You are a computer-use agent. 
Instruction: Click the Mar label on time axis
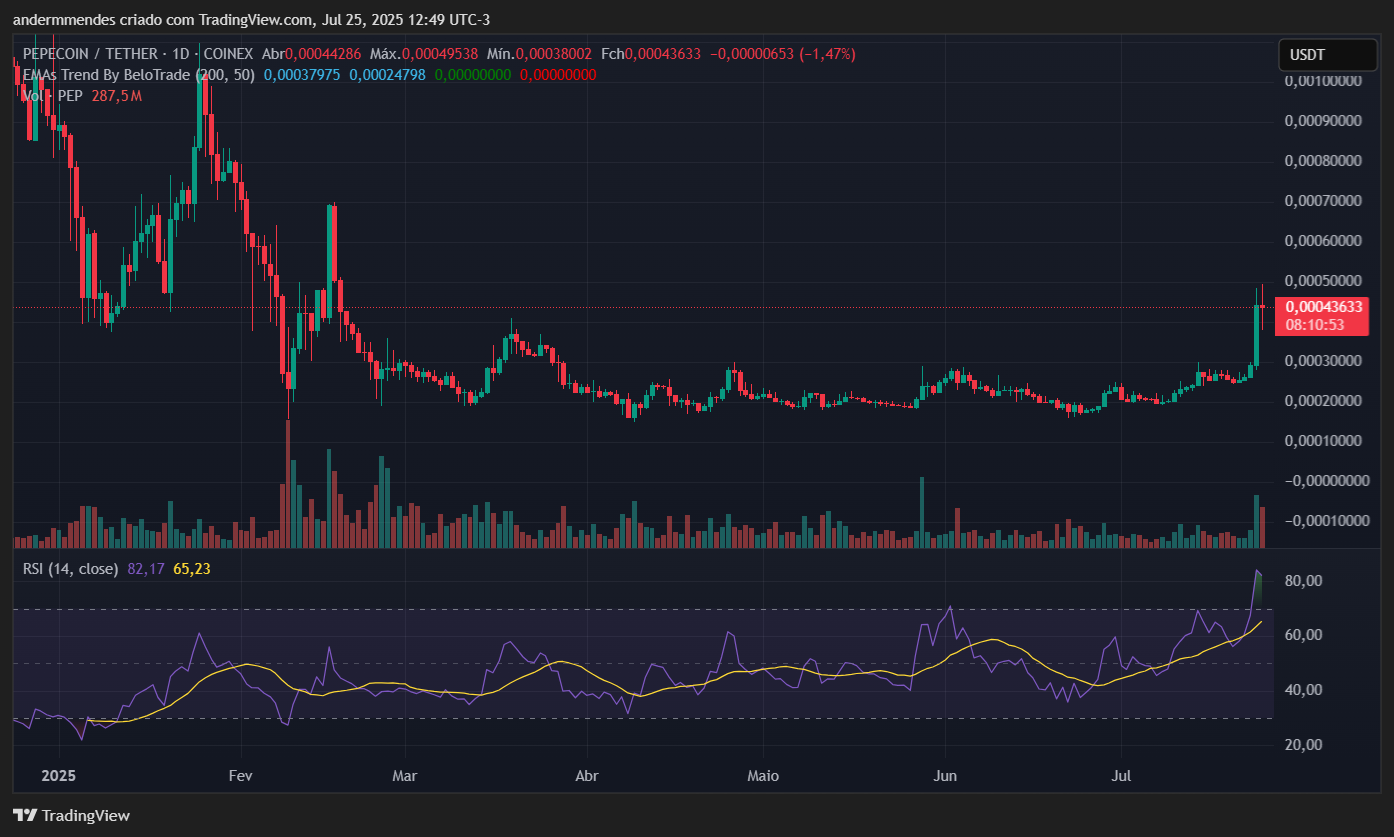404,776
